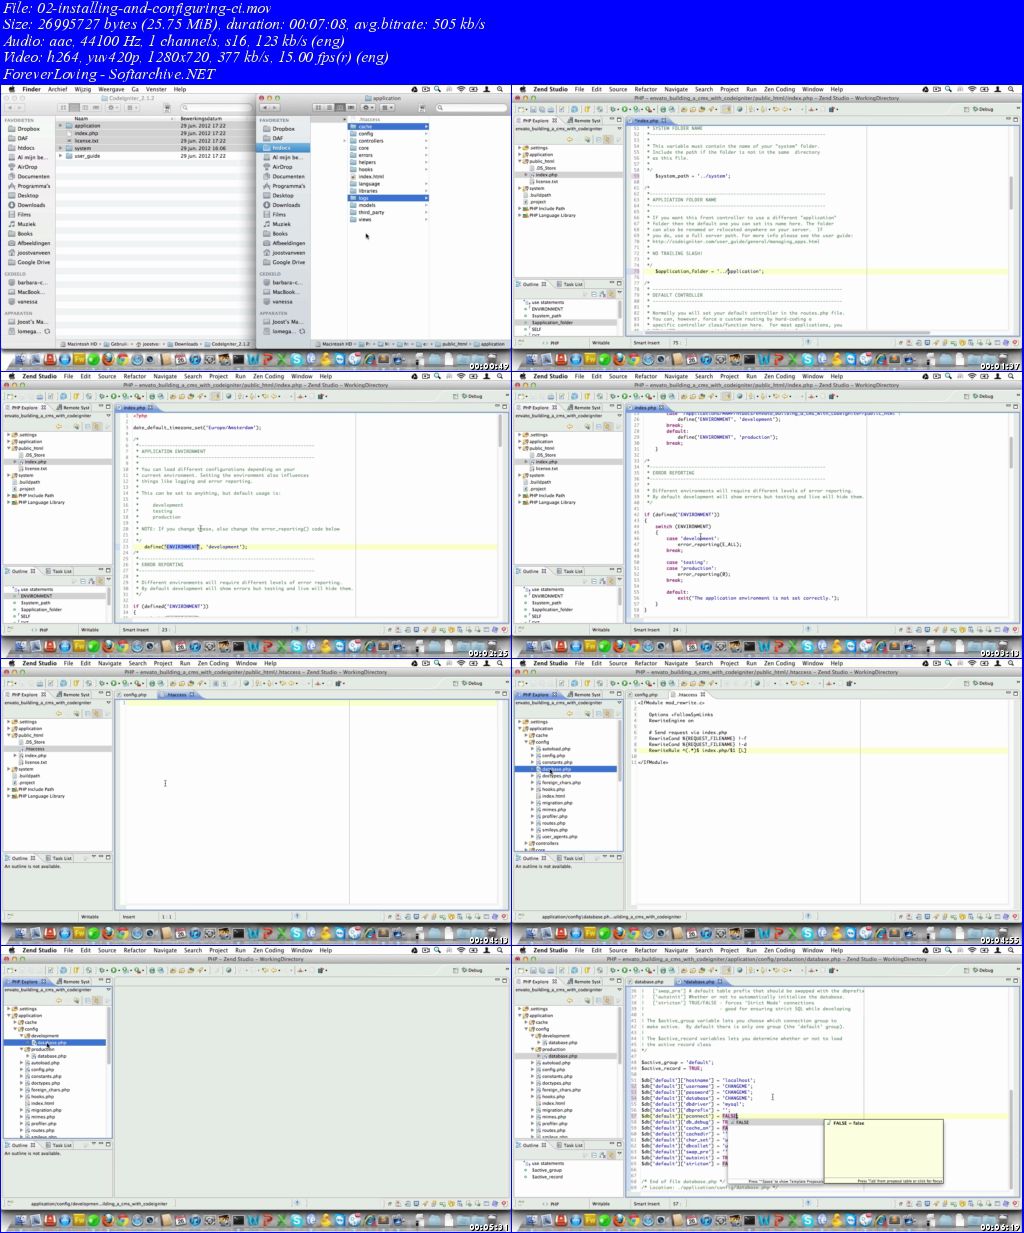Select "$system_path" in Outline of 00:01:37 frame
Viewport: 1024px width, 1233px height.
click(x=547, y=316)
